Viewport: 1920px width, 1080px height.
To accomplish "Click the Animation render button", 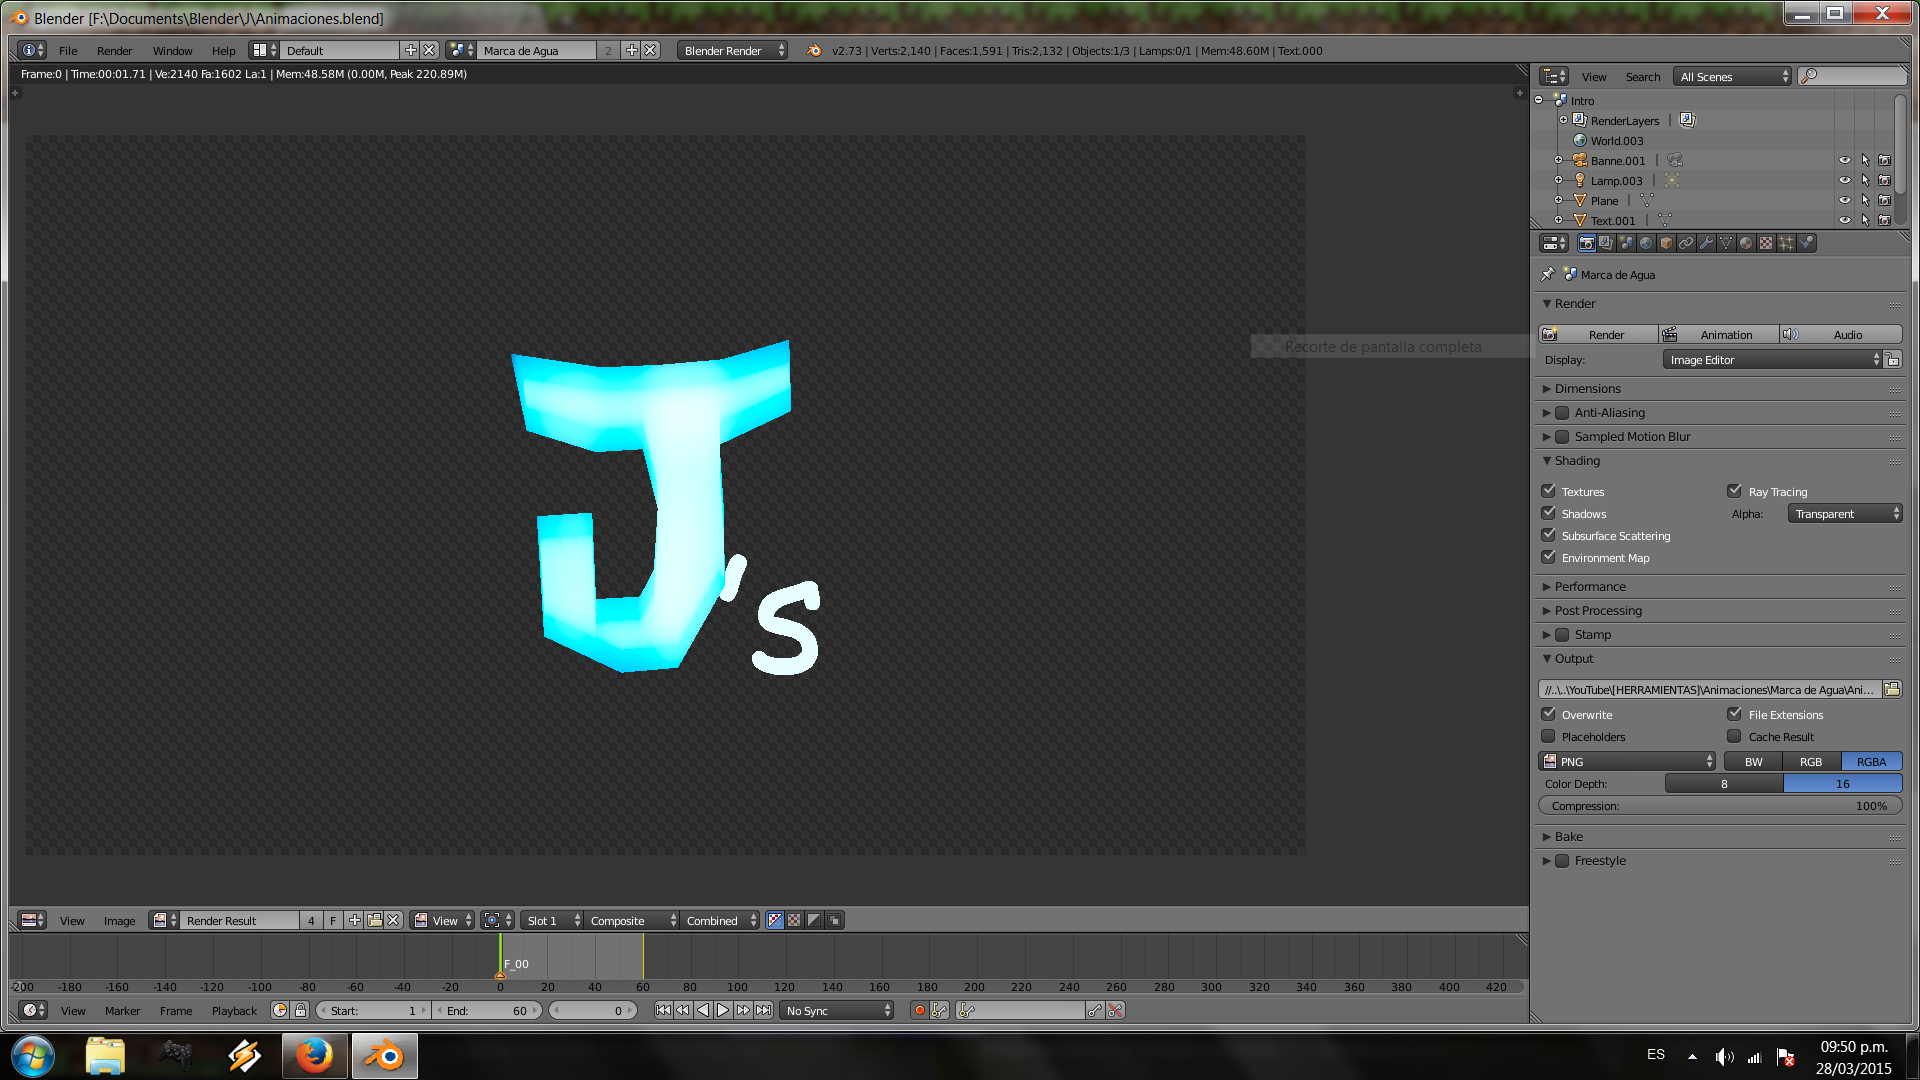I will pos(1720,335).
